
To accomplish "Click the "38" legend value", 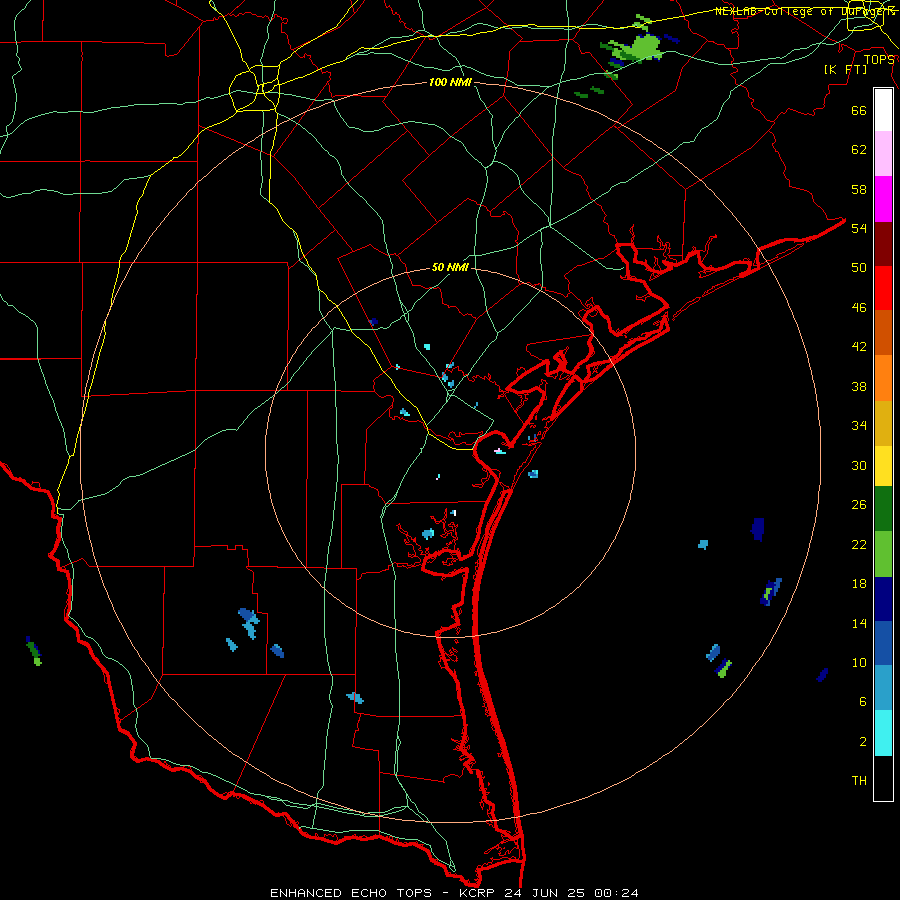I will tap(859, 386).
